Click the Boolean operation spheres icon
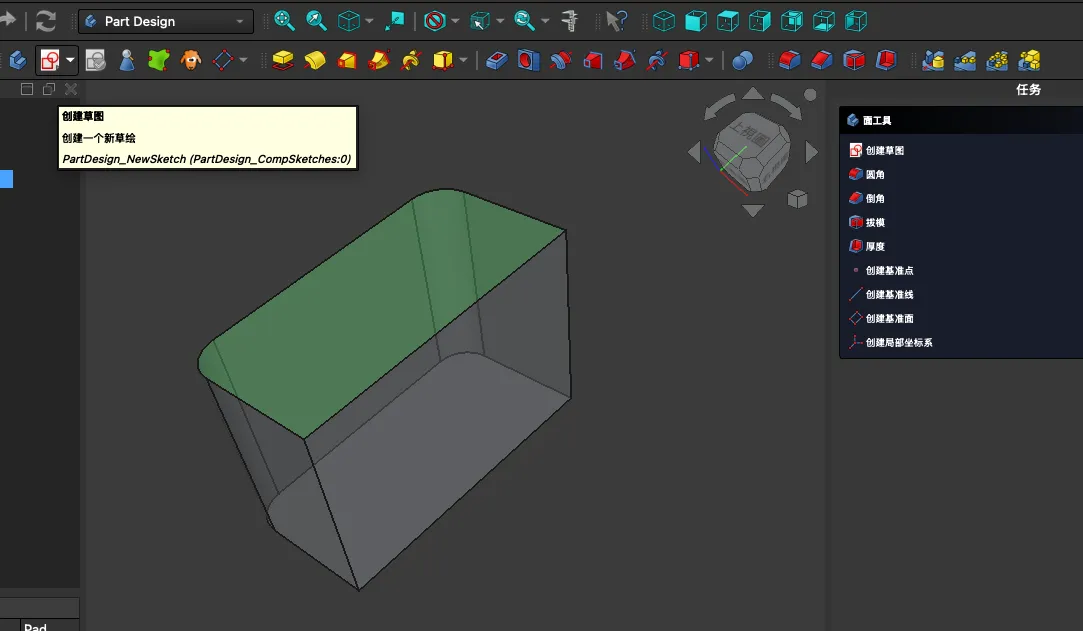 [x=742, y=61]
